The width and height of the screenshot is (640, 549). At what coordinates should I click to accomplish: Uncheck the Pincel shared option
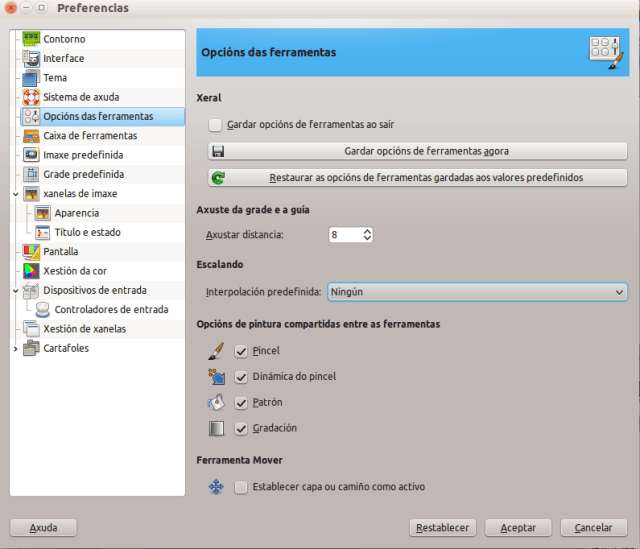point(241,351)
